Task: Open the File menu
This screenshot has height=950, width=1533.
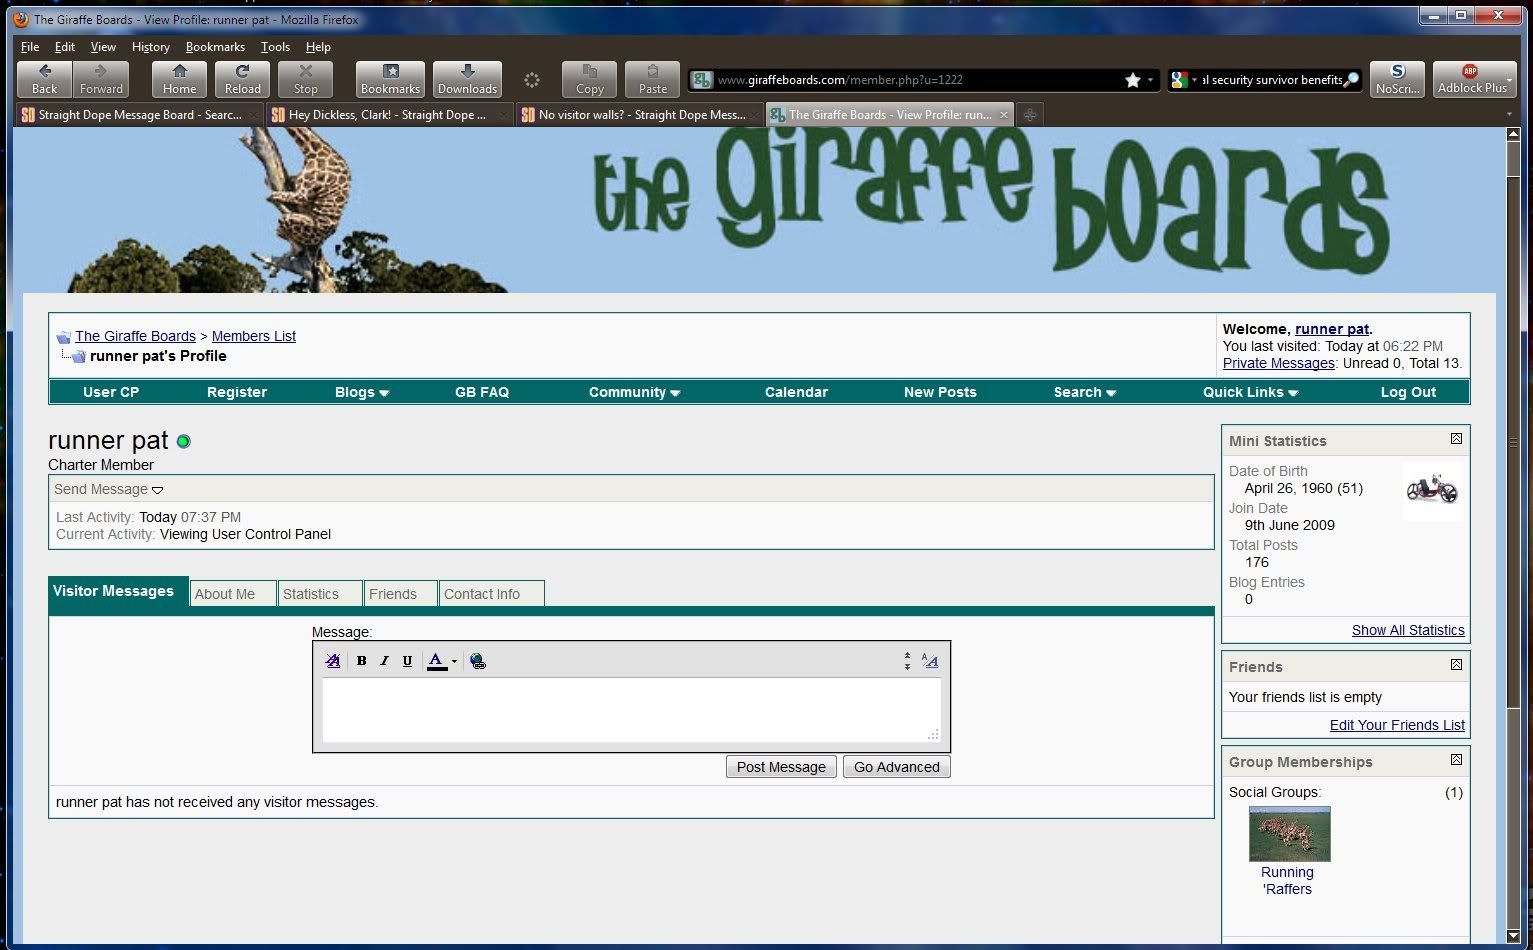Action: (30, 47)
